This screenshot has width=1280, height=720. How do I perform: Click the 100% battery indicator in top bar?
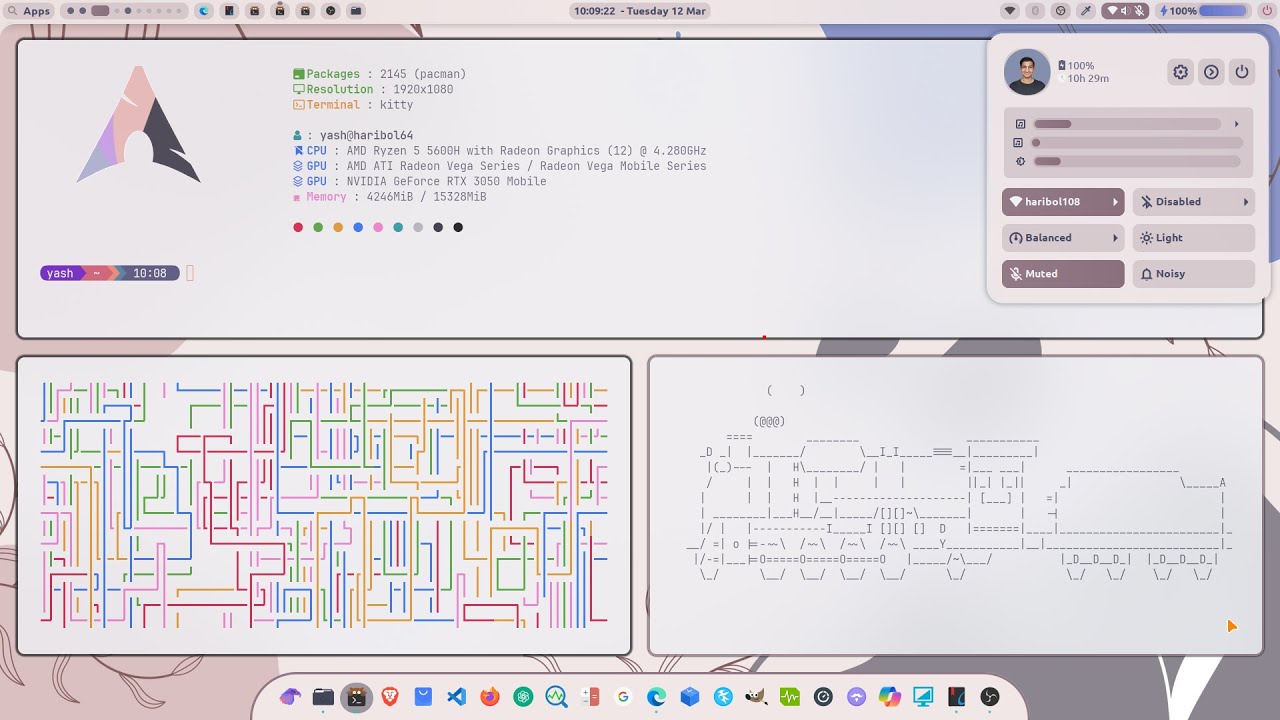tap(1204, 11)
